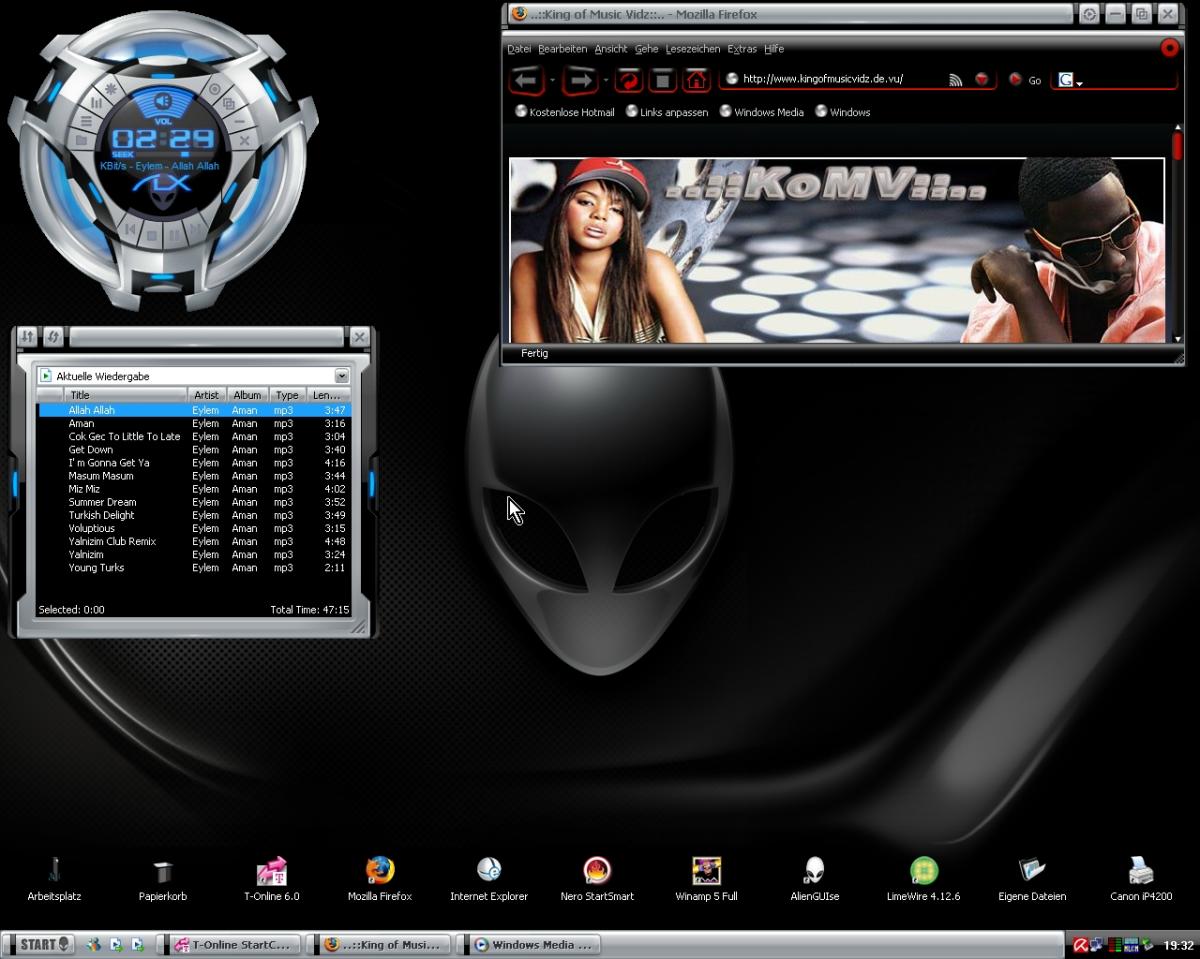Open the LimeWire 4.12.6 desktop icon
Image resolution: width=1200 pixels, height=959 pixels.
pyautogui.click(x=923, y=879)
